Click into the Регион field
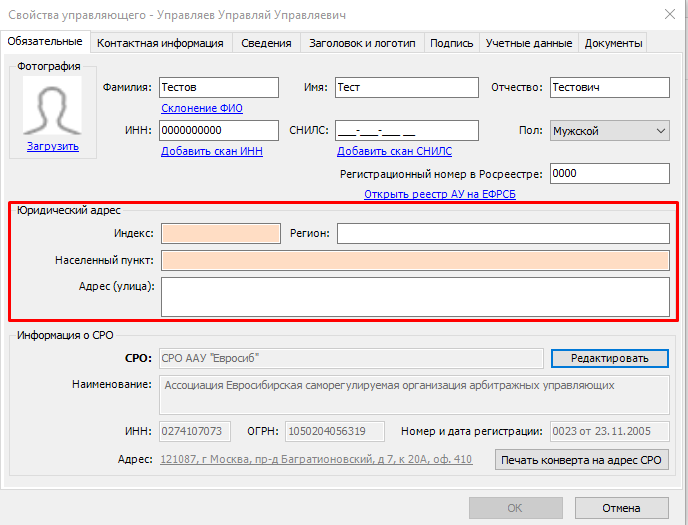688x525 pixels. tap(503, 233)
